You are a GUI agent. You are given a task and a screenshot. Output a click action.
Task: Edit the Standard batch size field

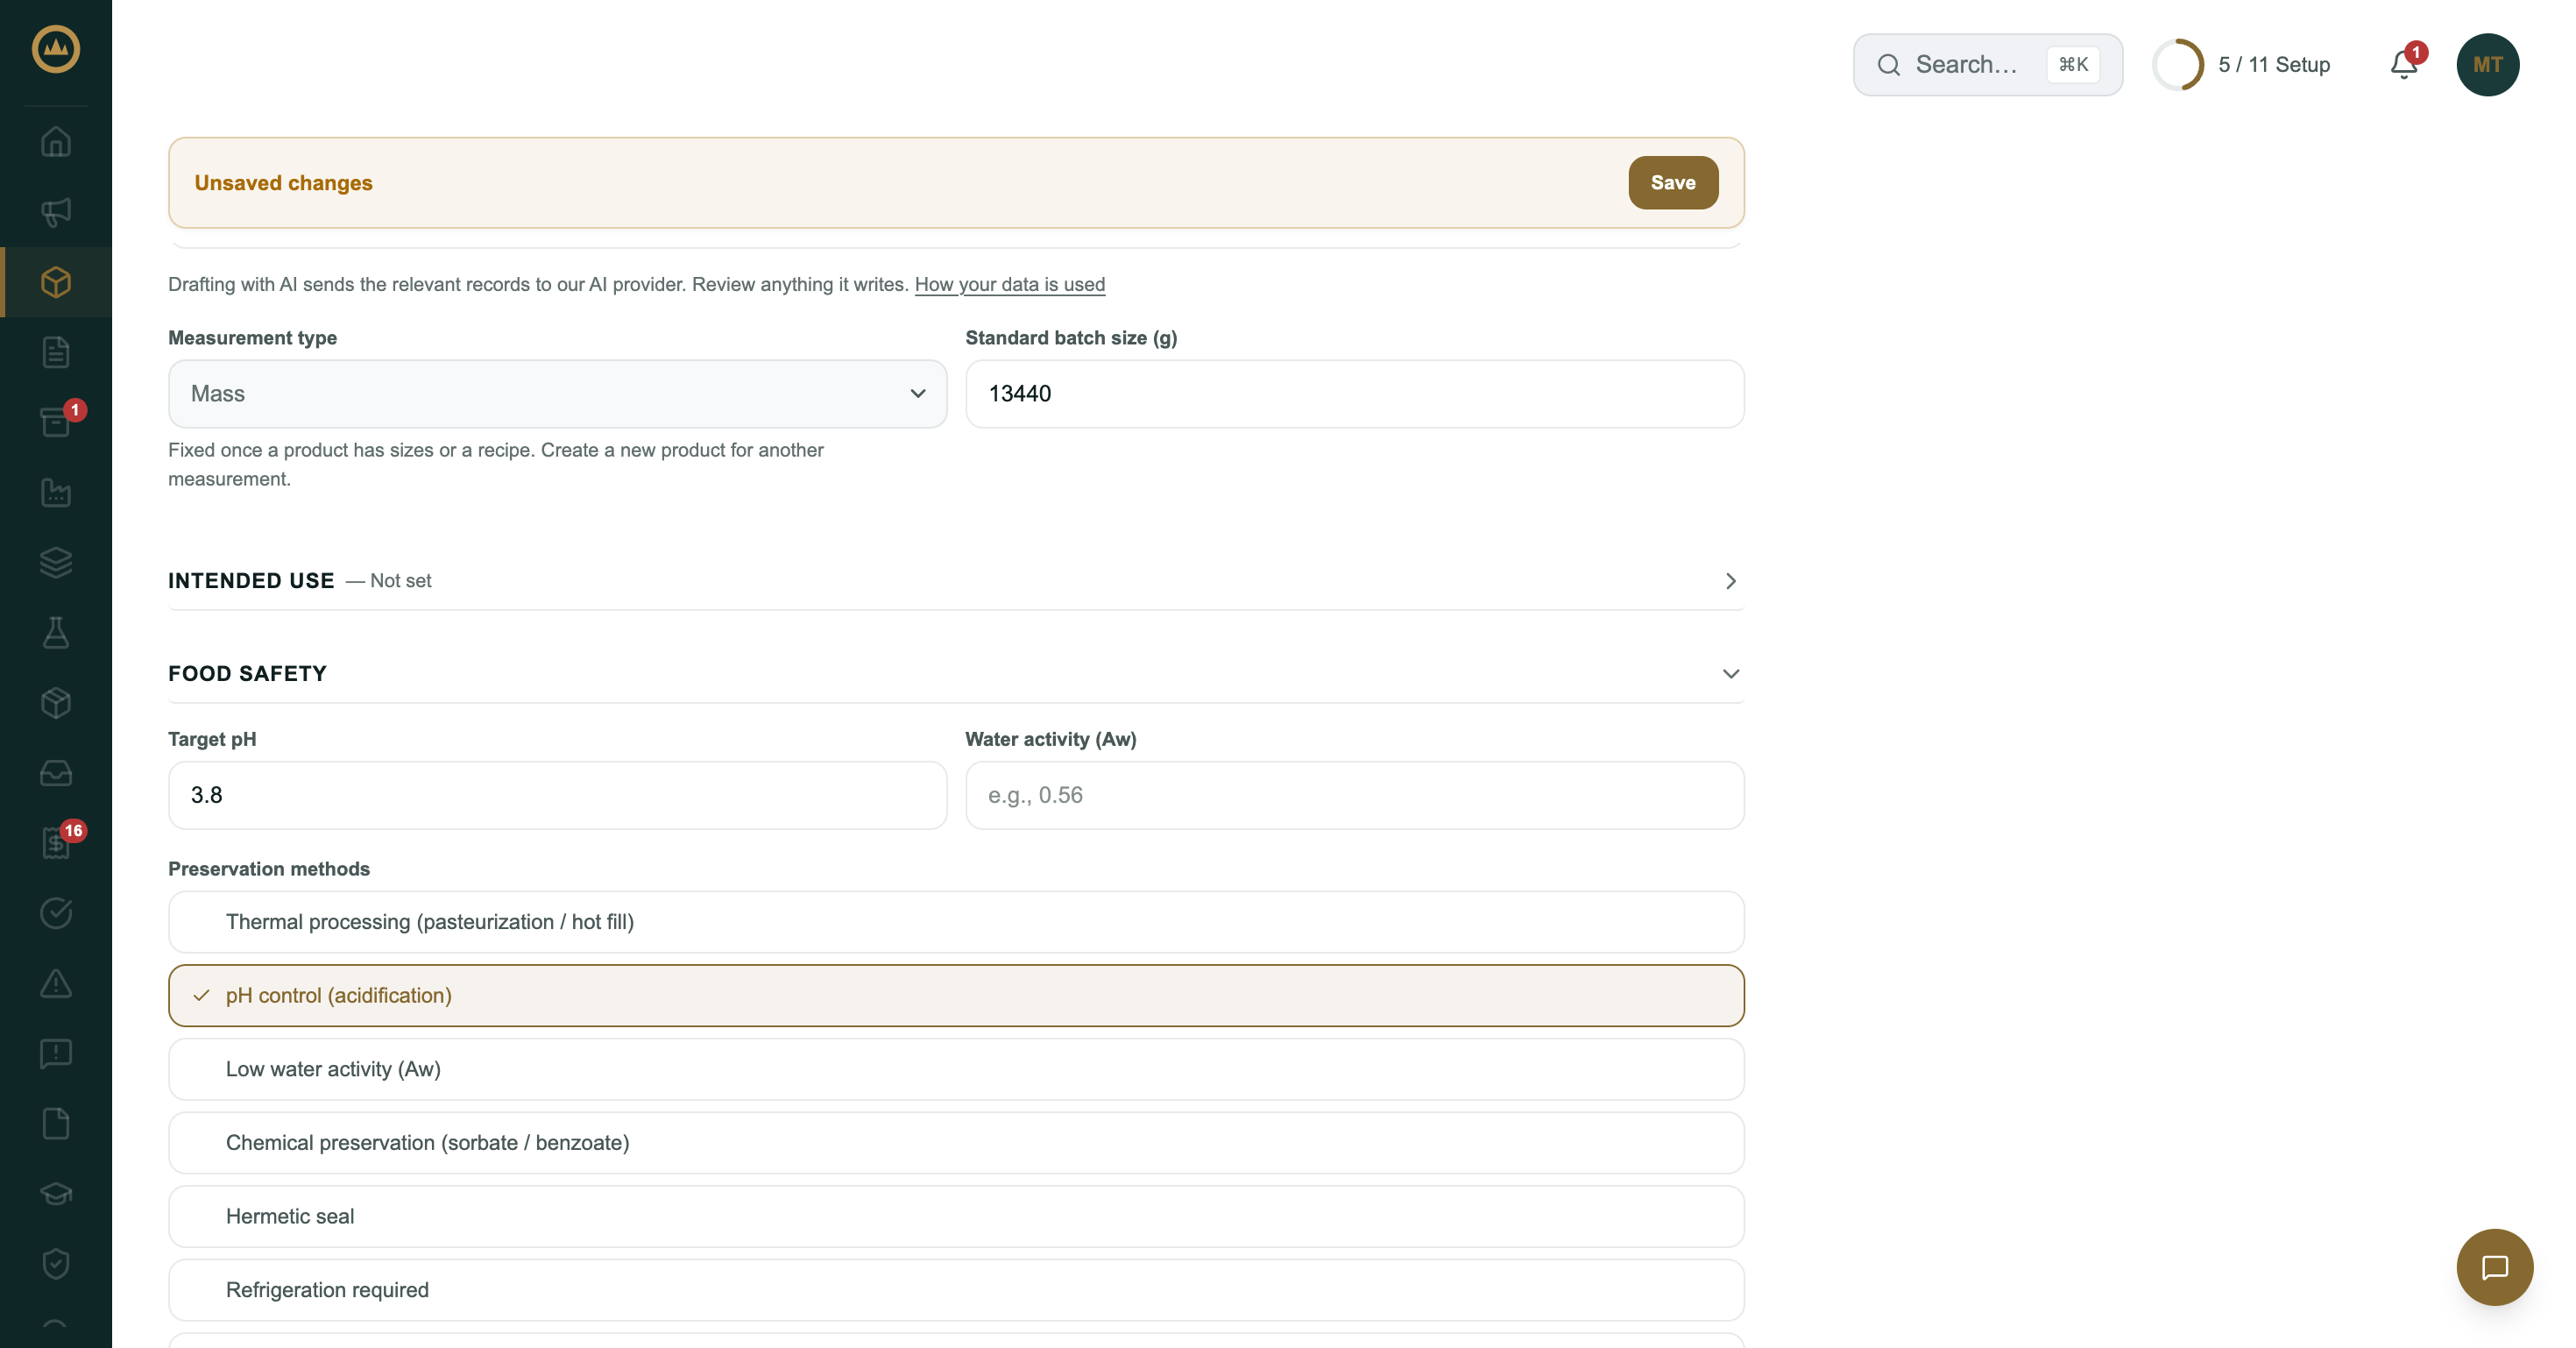[x=1354, y=394]
